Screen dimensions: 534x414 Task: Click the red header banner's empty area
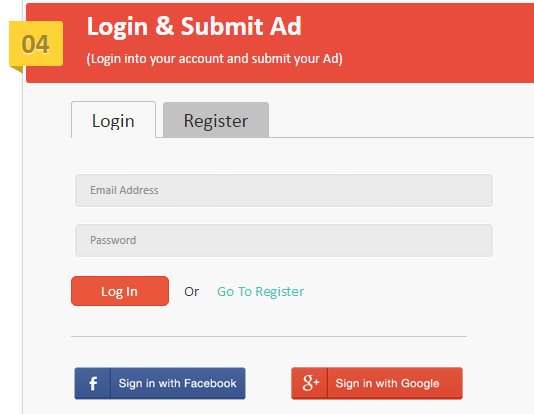click(436, 43)
